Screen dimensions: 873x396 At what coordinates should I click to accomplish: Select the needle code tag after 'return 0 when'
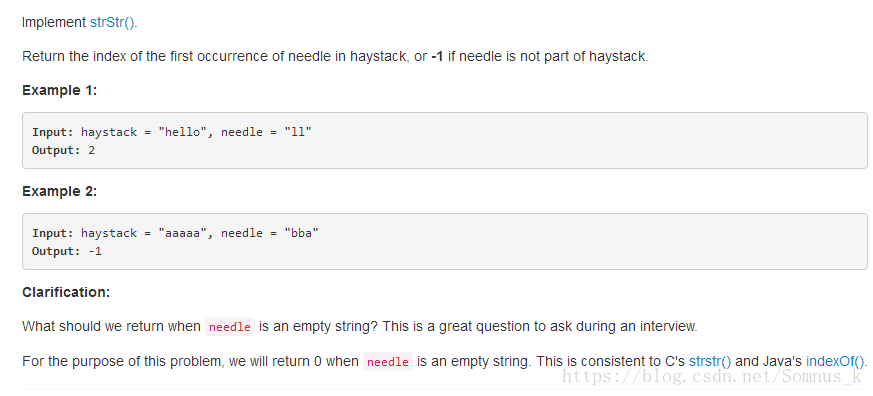point(388,361)
